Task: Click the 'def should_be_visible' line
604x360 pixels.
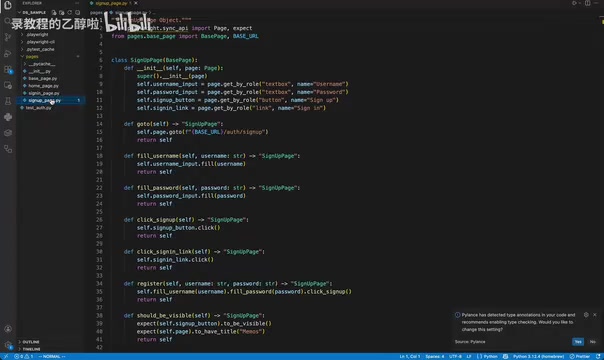Action: point(194,315)
